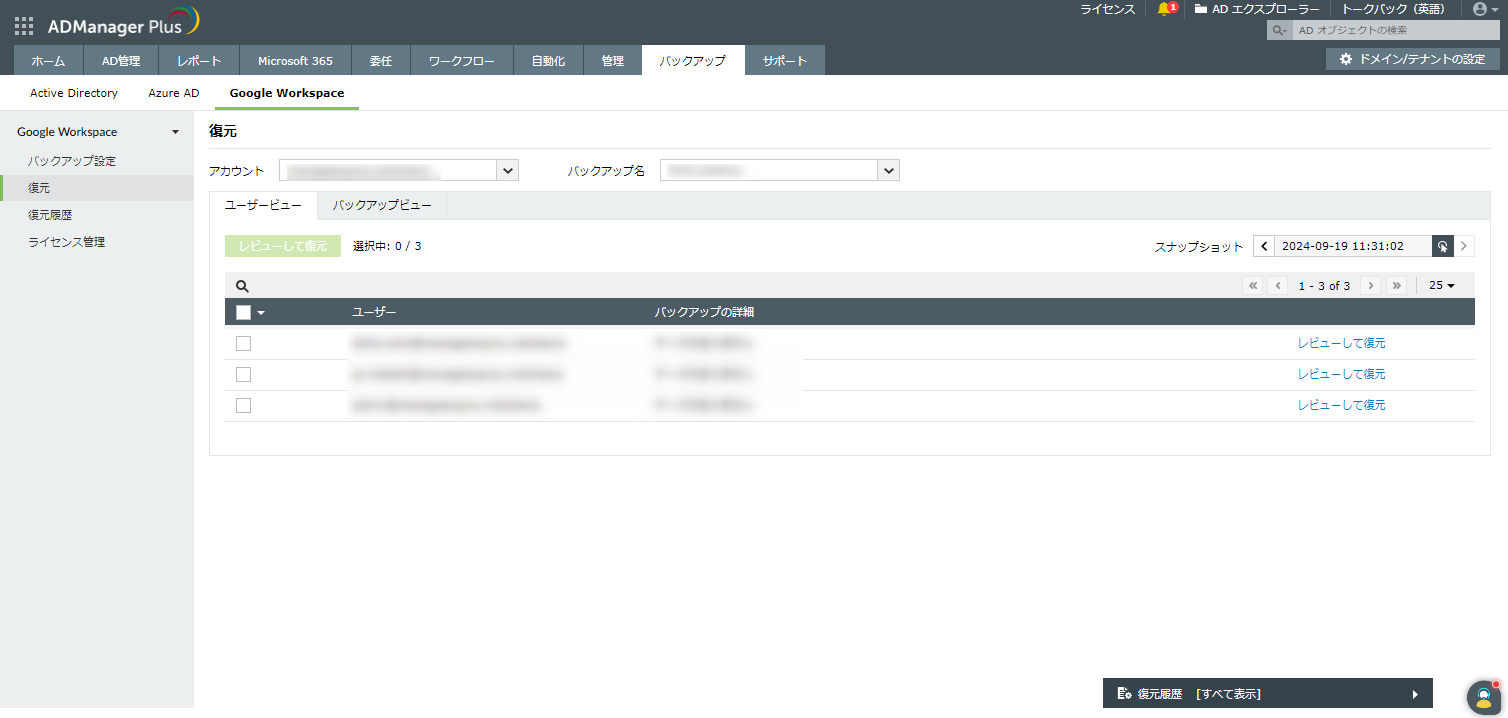This screenshot has width=1508, height=718.
Task: Sort by ユーザー column header
Action: (x=374, y=313)
